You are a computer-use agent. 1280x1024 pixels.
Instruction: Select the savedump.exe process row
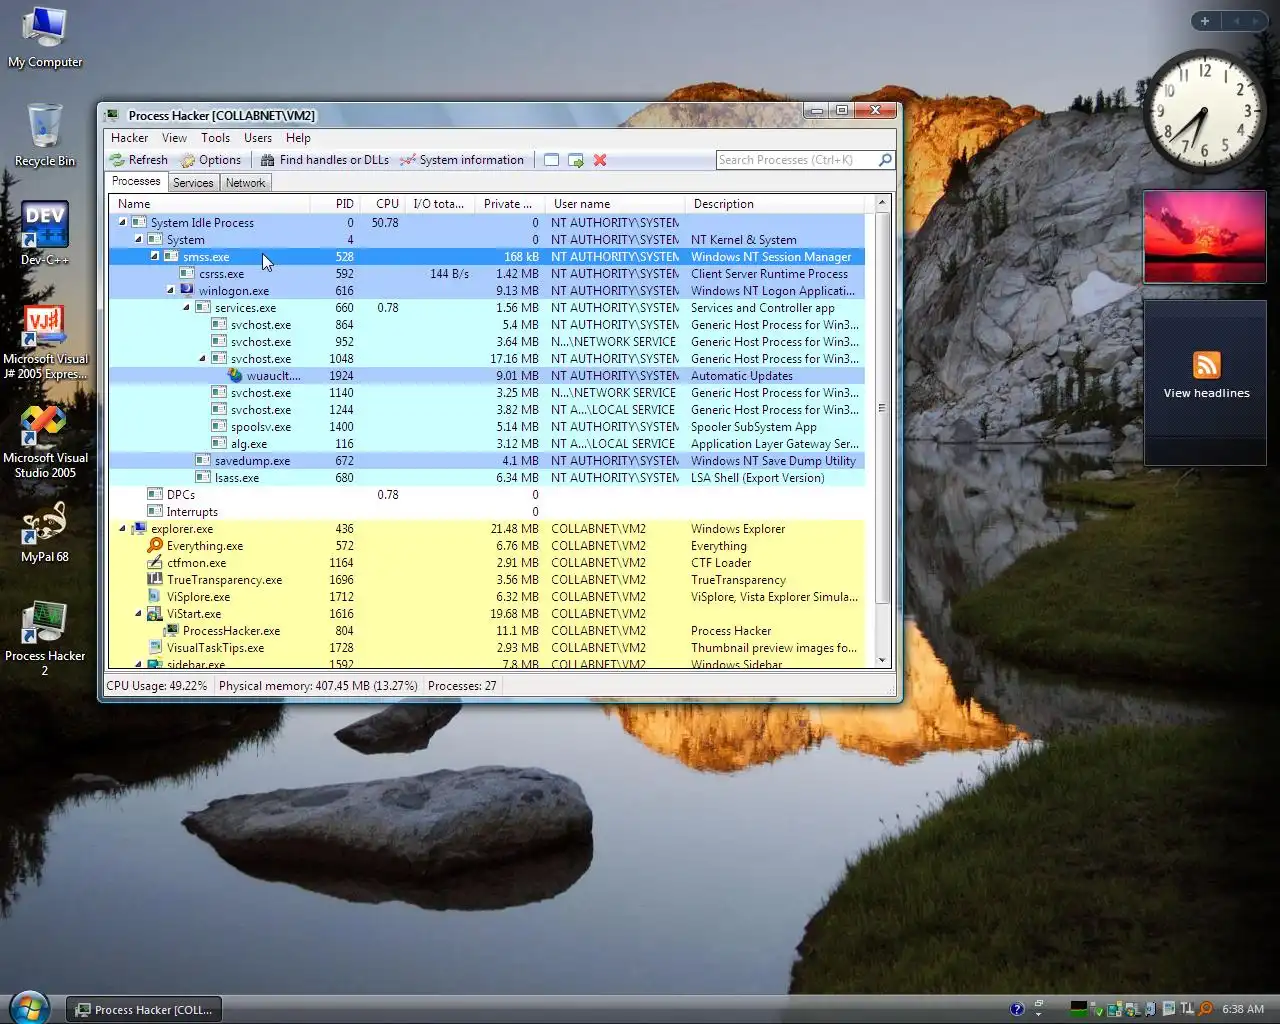487,461
